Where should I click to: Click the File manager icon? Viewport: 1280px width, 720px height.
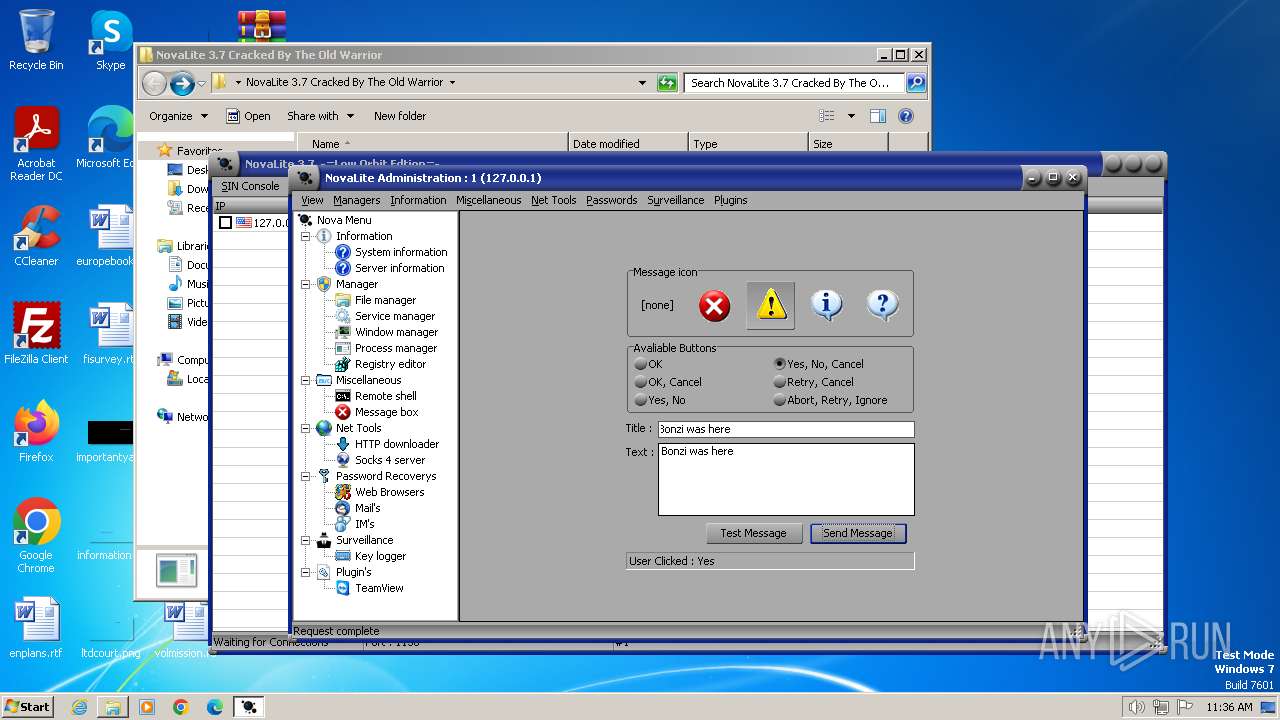click(x=343, y=300)
